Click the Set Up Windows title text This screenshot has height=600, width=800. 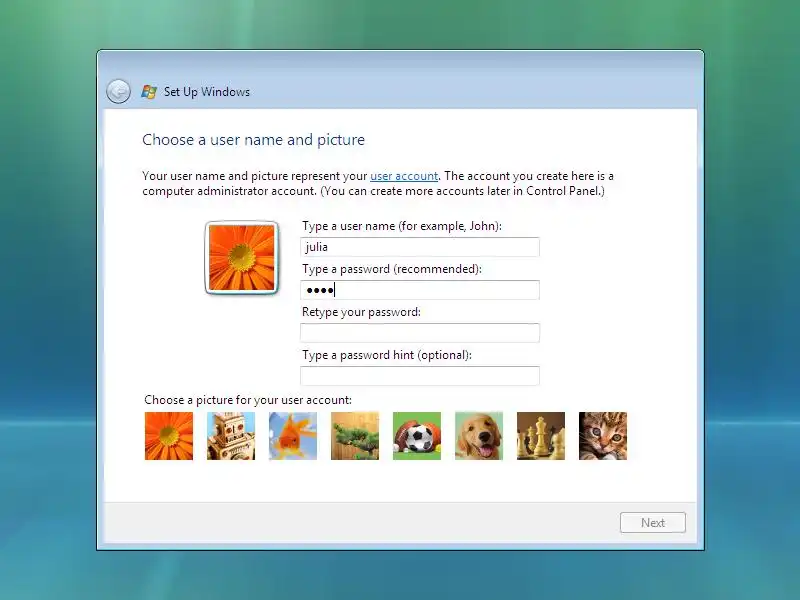pyautogui.click(x=207, y=92)
